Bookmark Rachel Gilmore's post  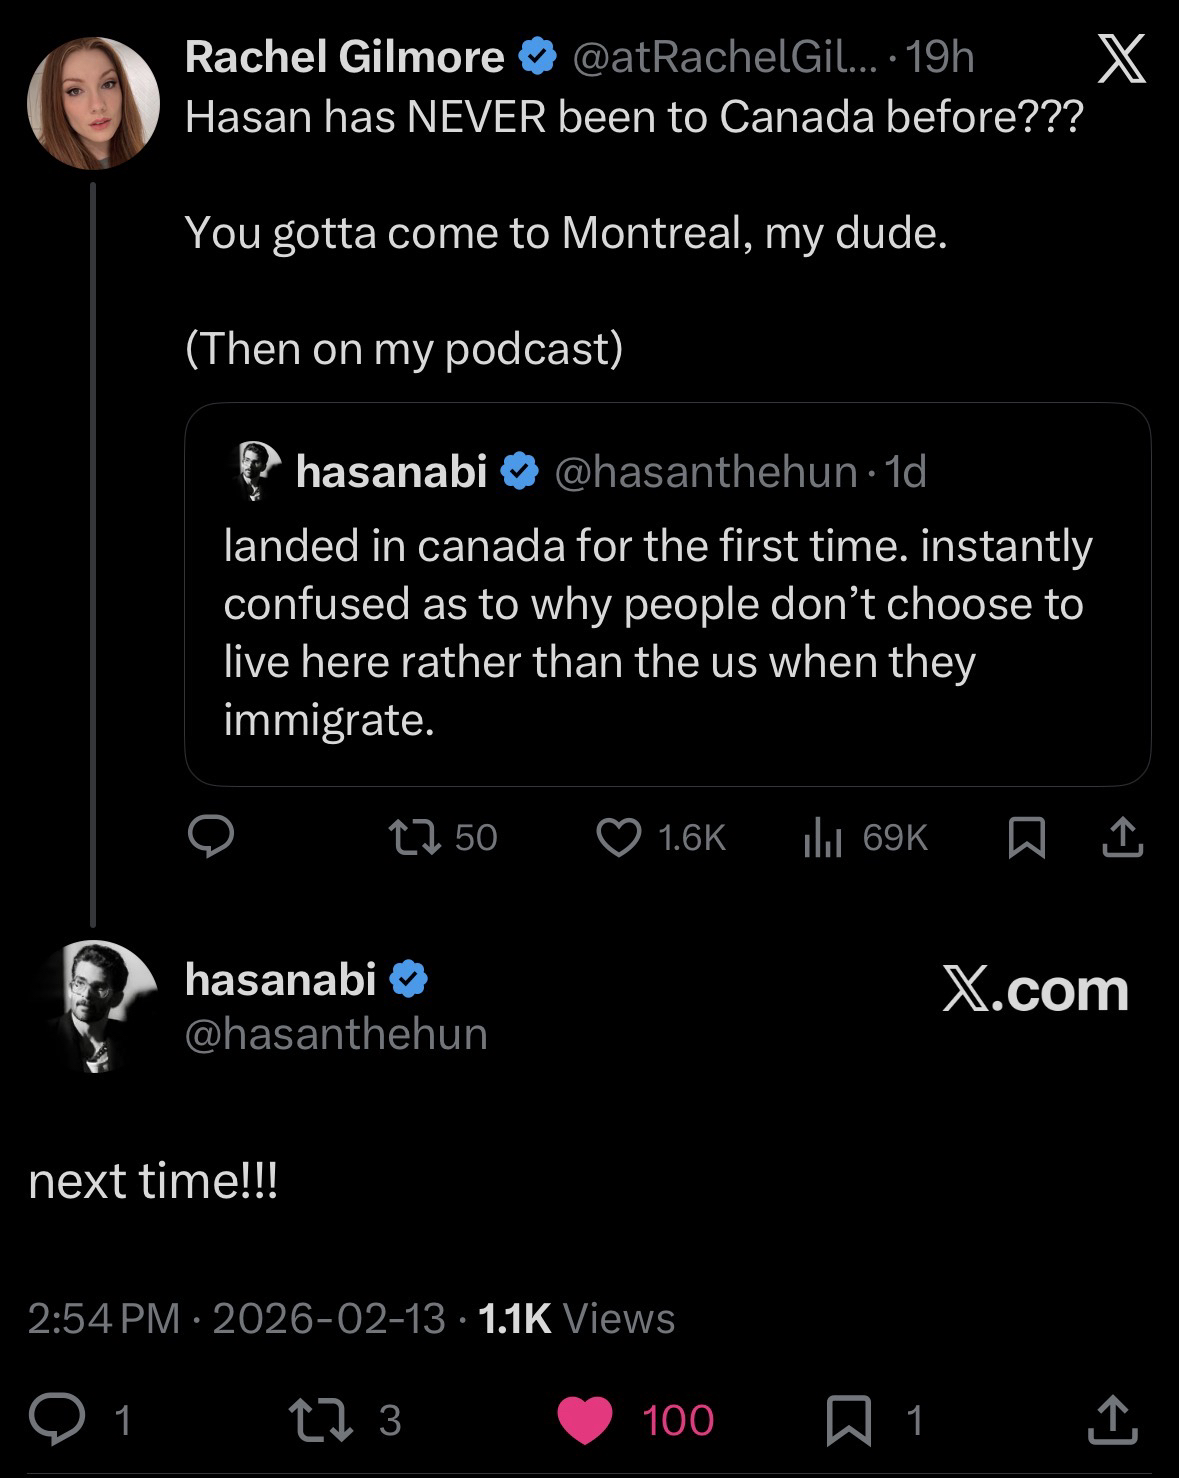point(1027,838)
